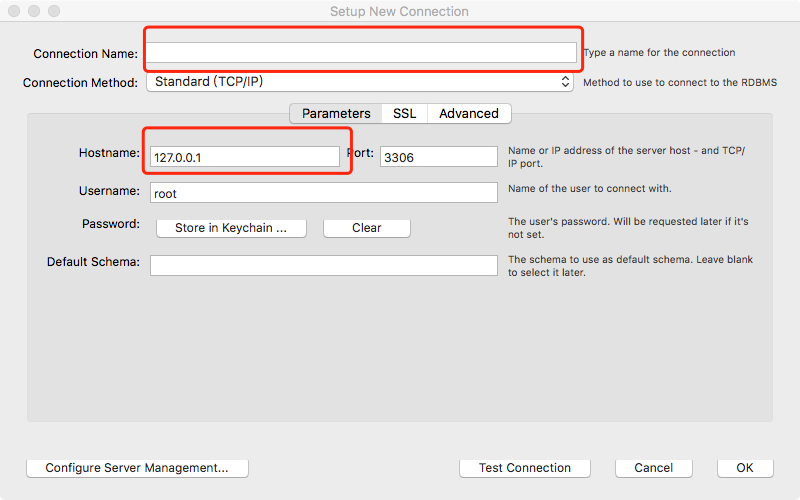Close the Setup New Connection window
Image resolution: width=800 pixels, height=500 pixels.
click(14, 11)
